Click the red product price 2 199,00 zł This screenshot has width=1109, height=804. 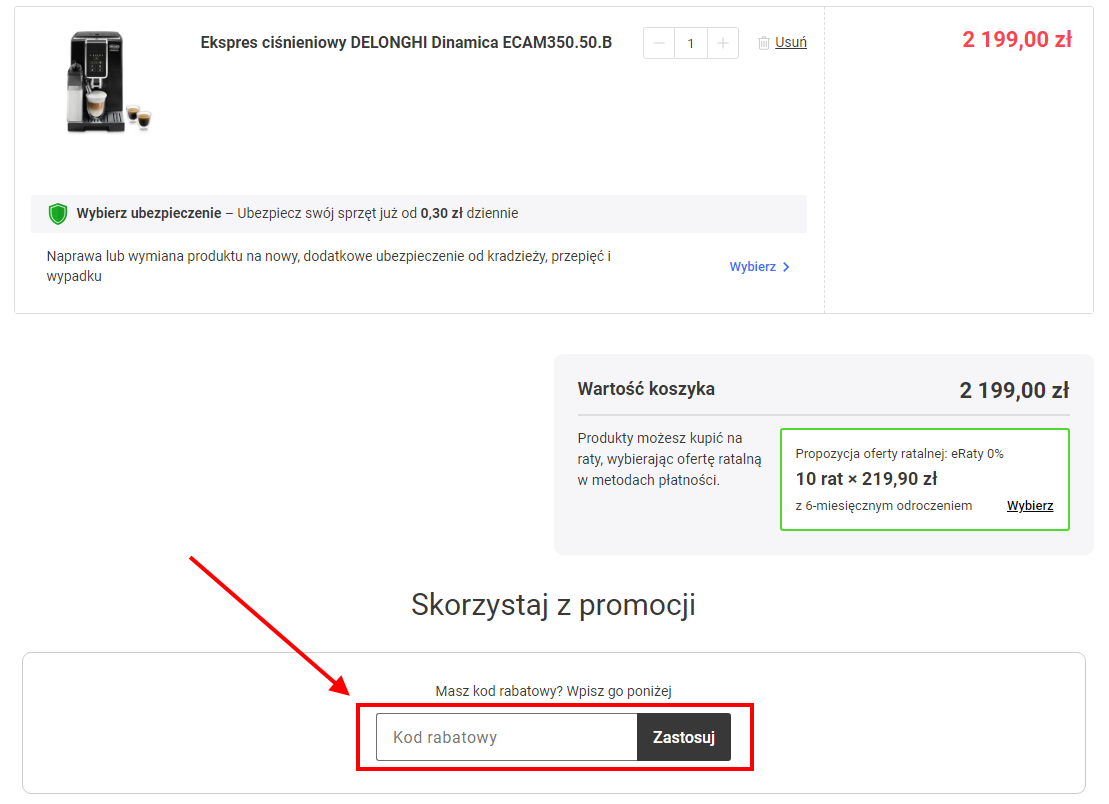1017,40
